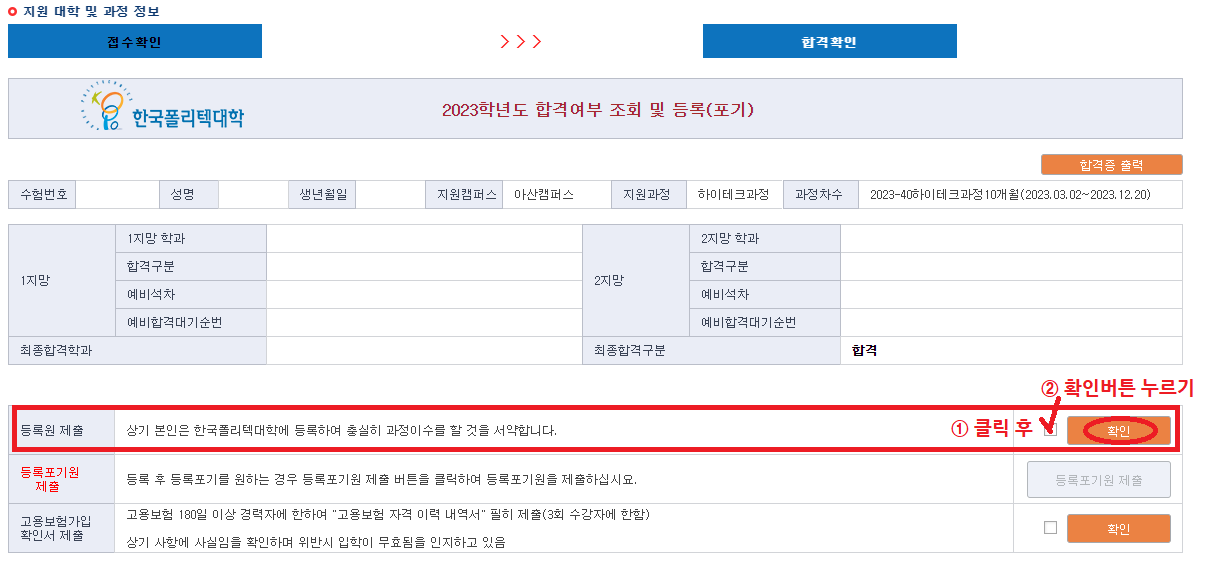Select the 하이테크과정 value text
This screenshot has width=1206, height=567.
(734, 194)
